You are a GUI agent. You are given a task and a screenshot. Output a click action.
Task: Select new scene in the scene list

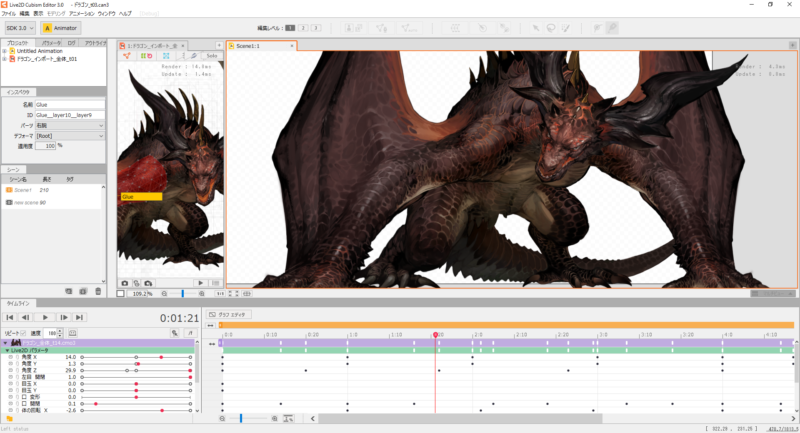(x=51, y=202)
